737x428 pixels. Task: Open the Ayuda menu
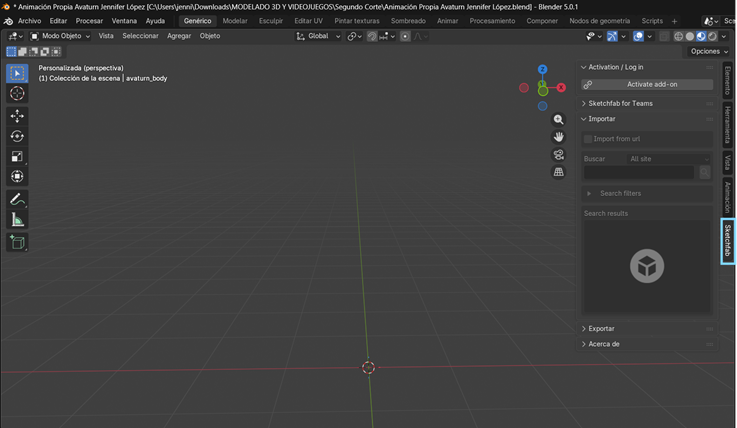(x=155, y=21)
